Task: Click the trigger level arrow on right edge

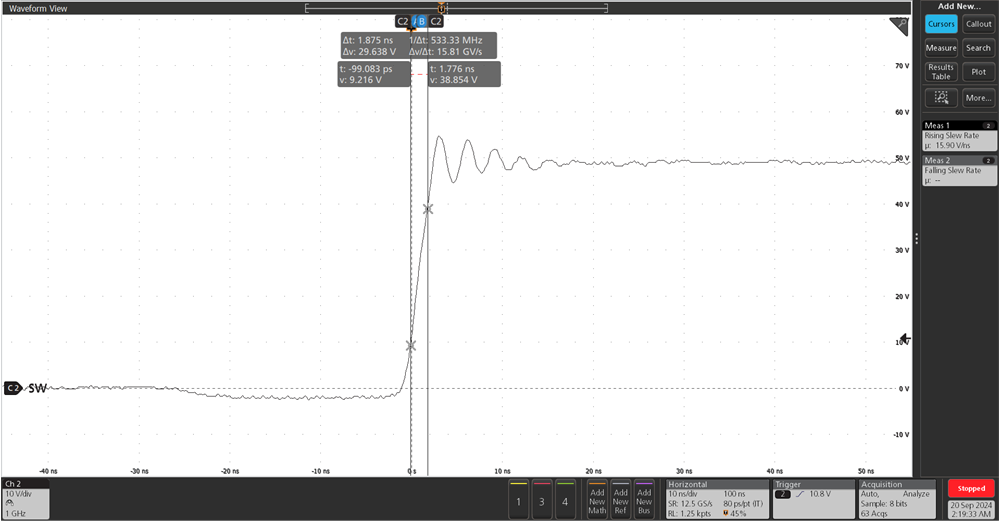Action: [x=905, y=340]
